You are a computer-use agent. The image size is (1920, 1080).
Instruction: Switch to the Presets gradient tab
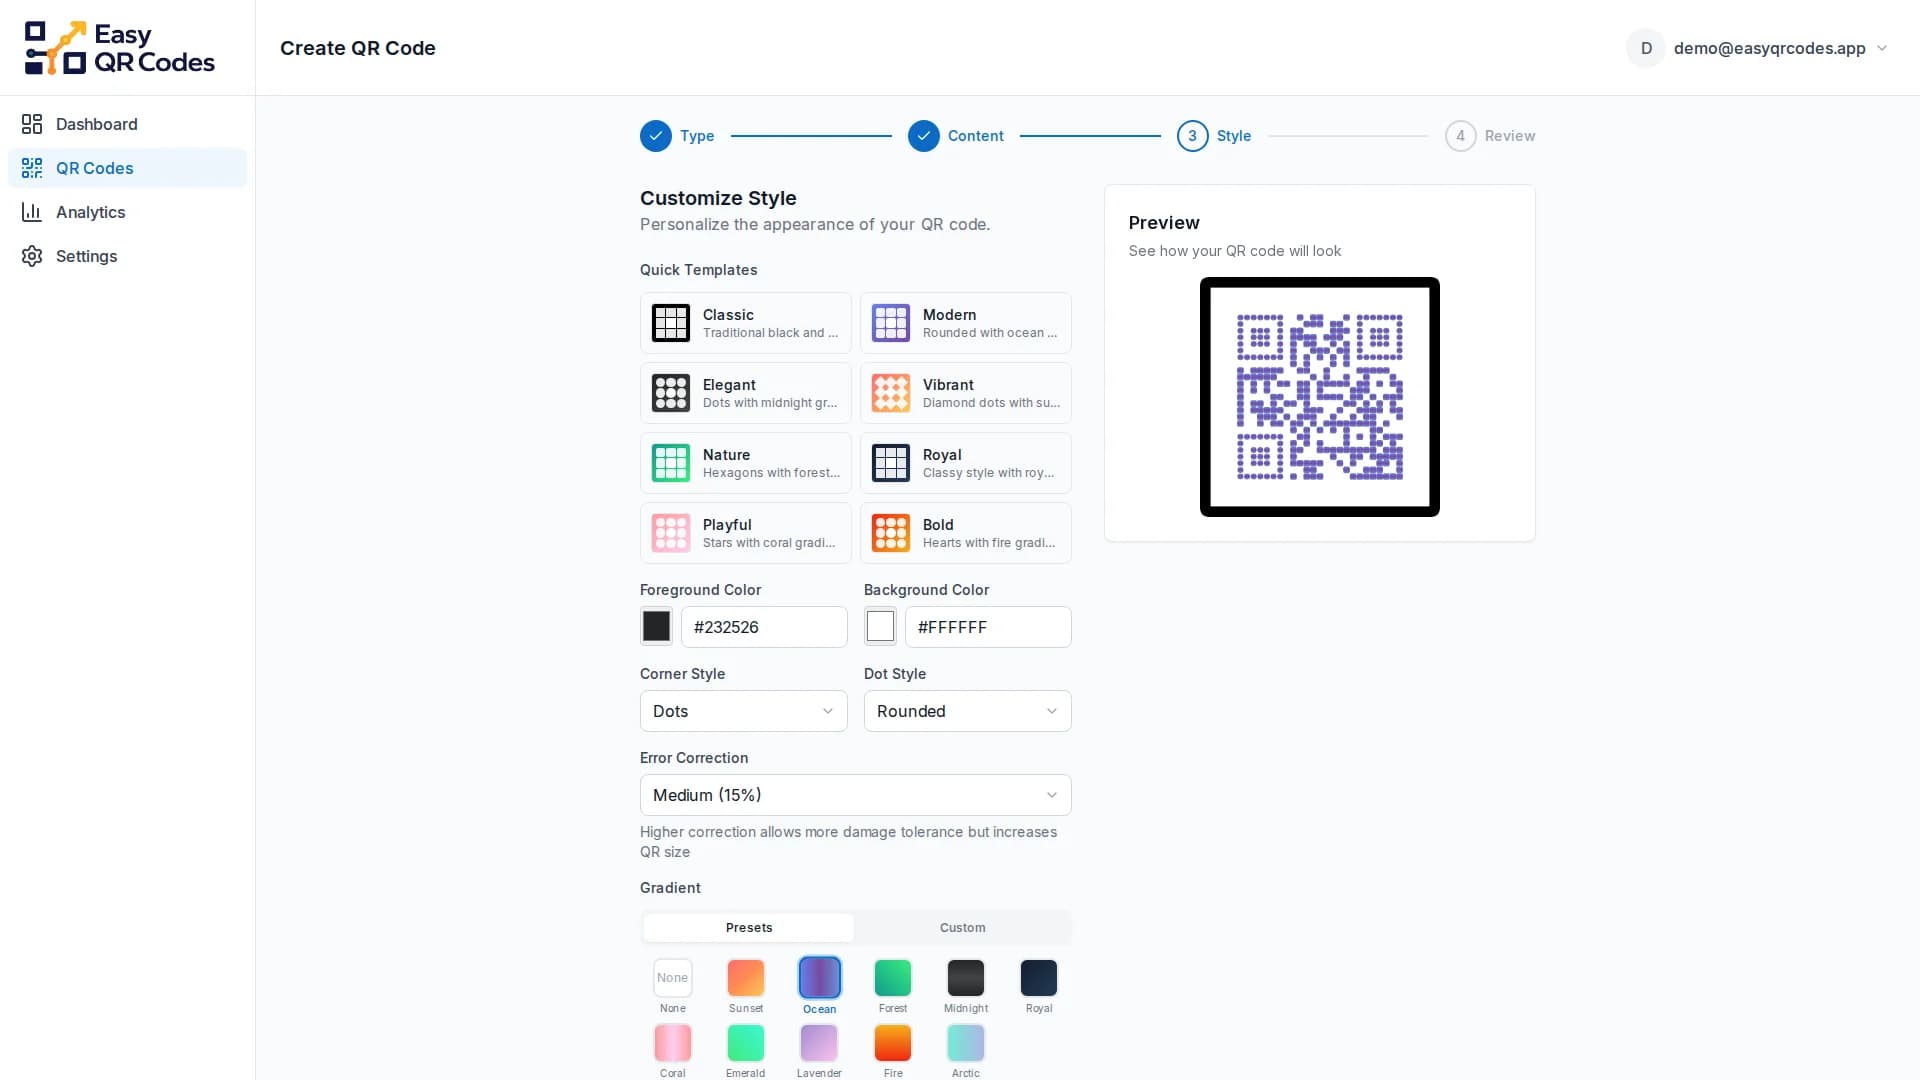click(x=749, y=928)
